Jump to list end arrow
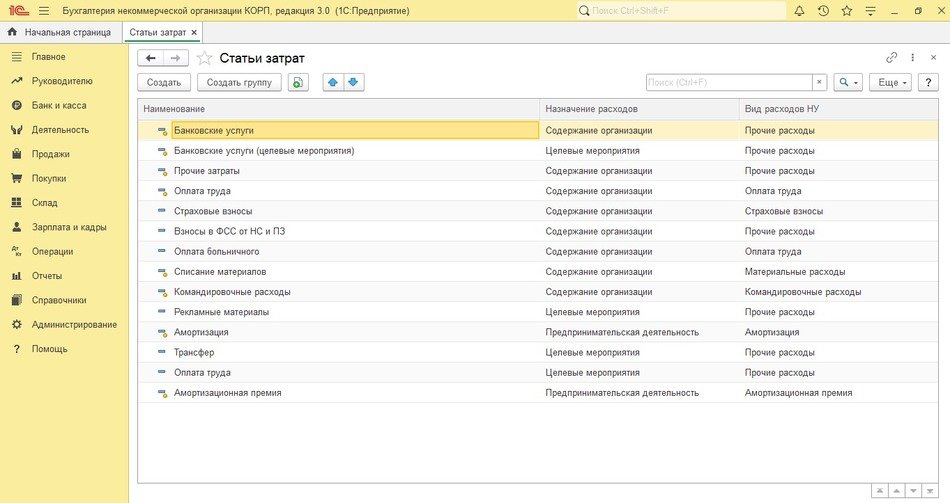The width and height of the screenshot is (950, 503). (930, 490)
